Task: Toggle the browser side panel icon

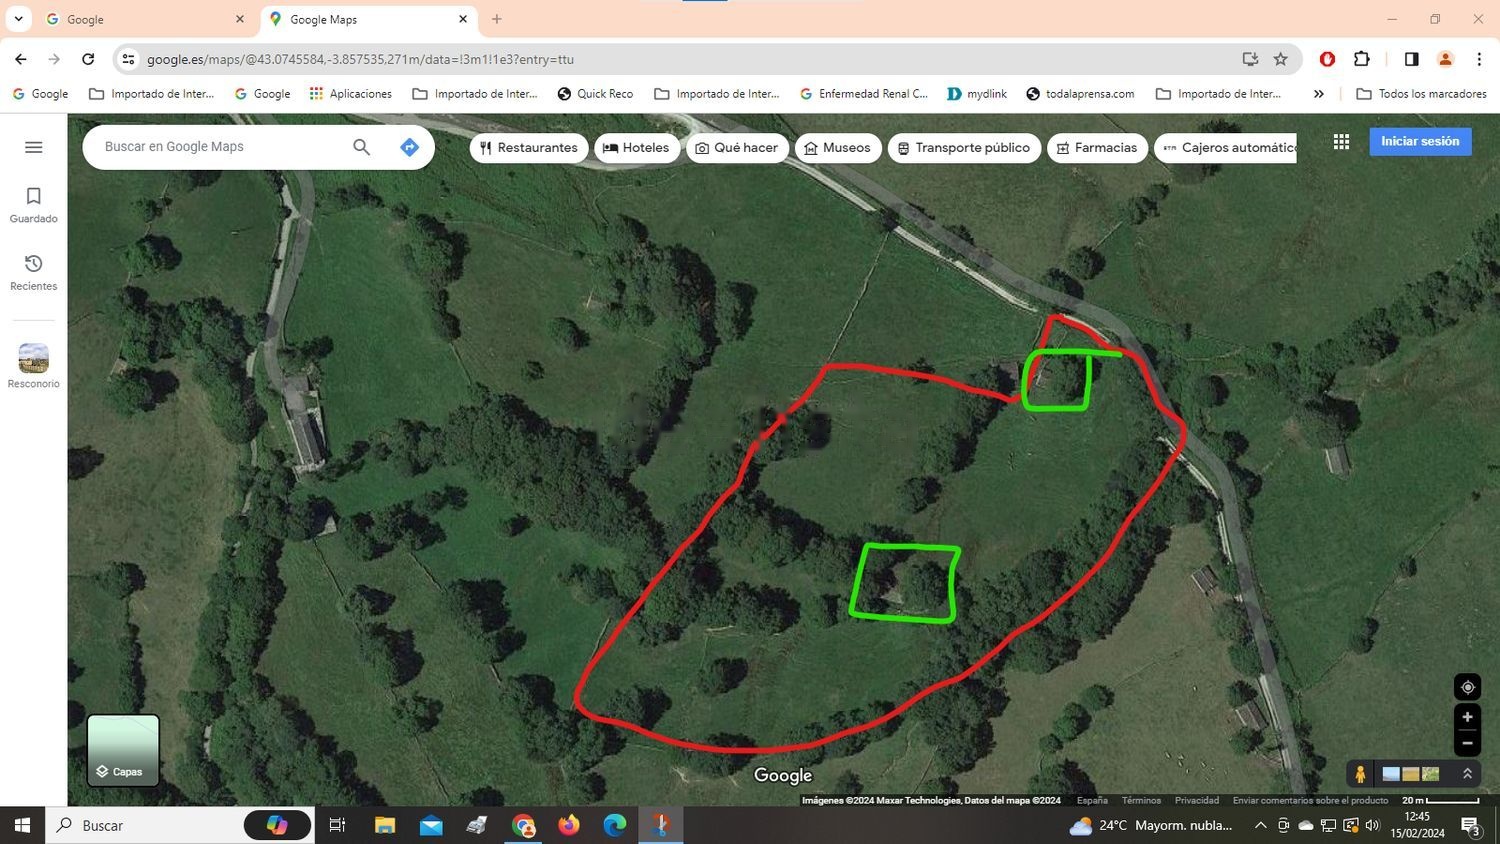Action: click(1411, 59)
